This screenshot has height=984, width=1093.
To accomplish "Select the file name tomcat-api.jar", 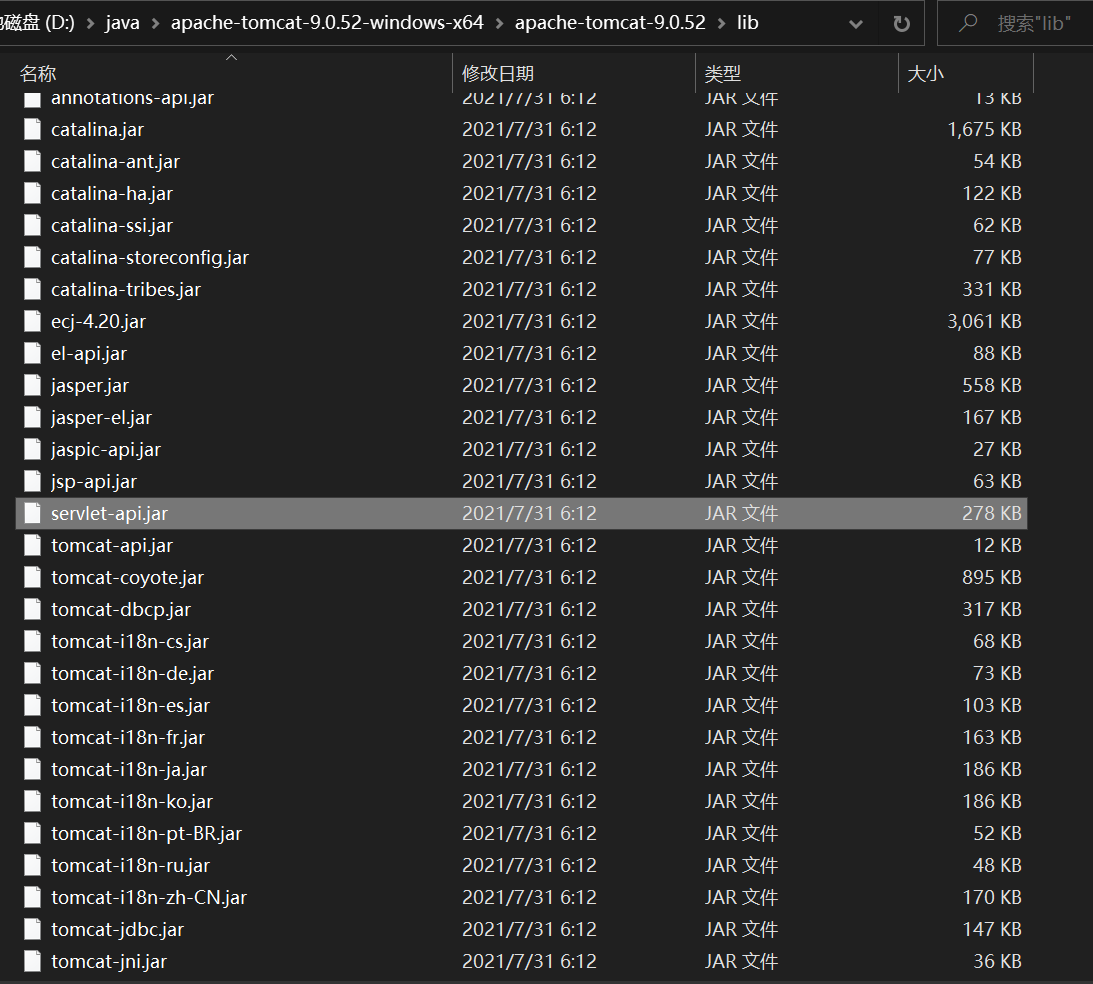I will (112, 546).
